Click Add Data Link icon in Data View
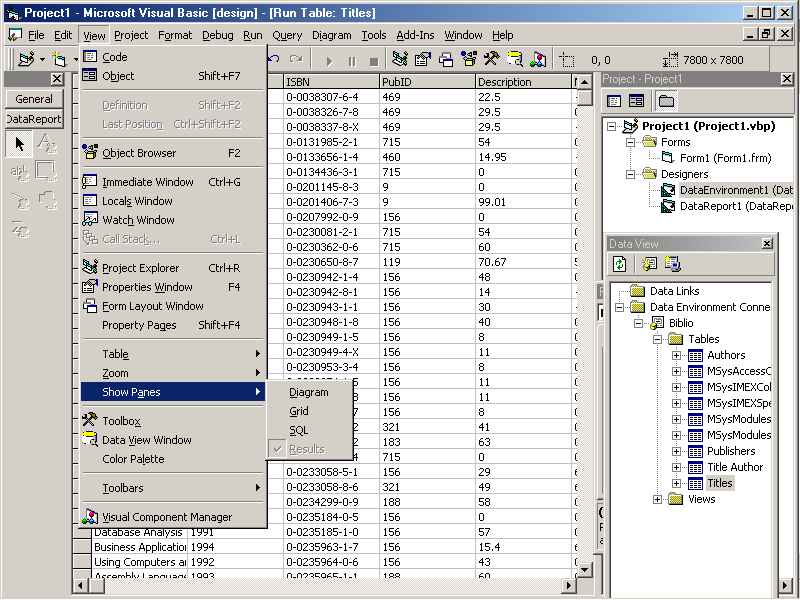The image size is (800, 600). [x=649, y=264]
